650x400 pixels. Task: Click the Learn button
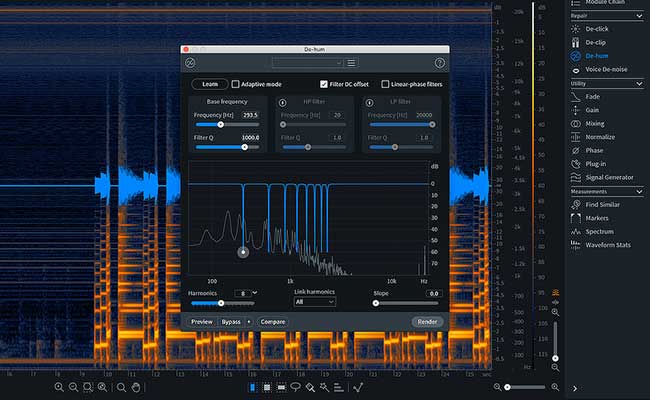coord(209,85)
